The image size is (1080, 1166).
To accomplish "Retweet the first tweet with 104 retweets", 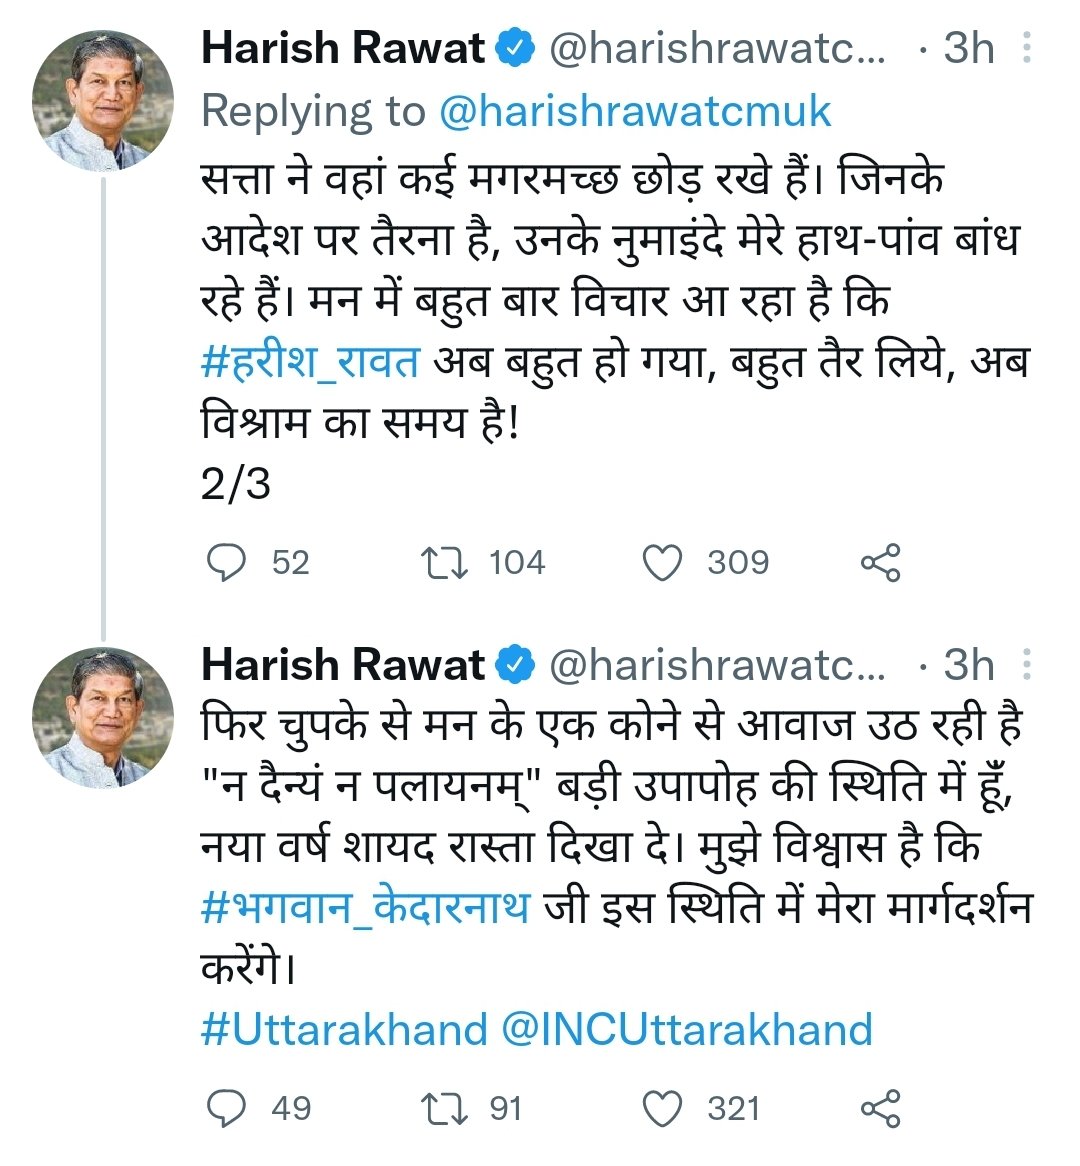I will pos(444,563).
